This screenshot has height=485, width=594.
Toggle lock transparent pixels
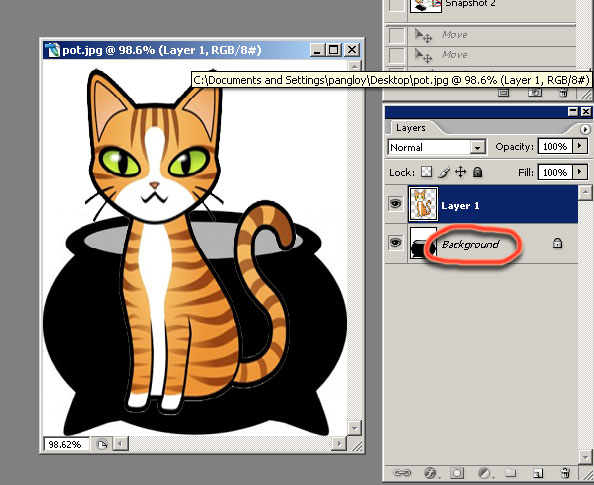427,172
